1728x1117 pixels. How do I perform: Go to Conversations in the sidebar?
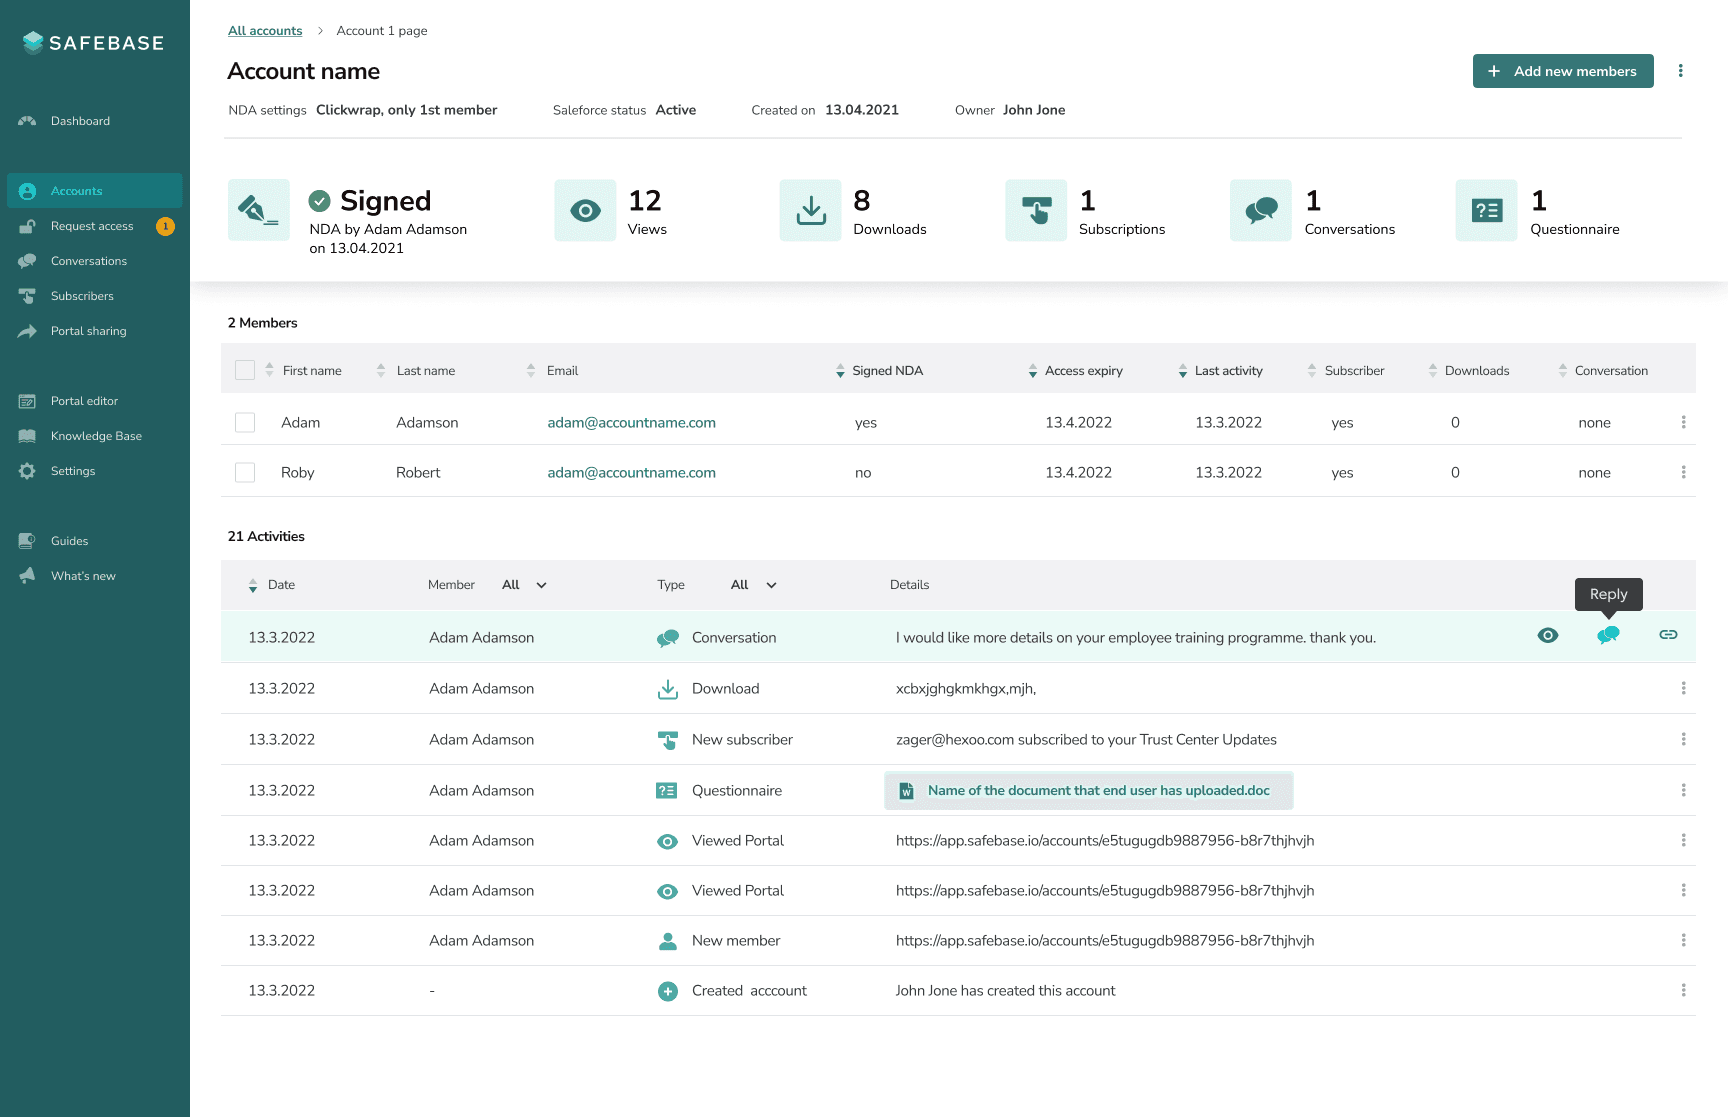click(x=88, y=261)
